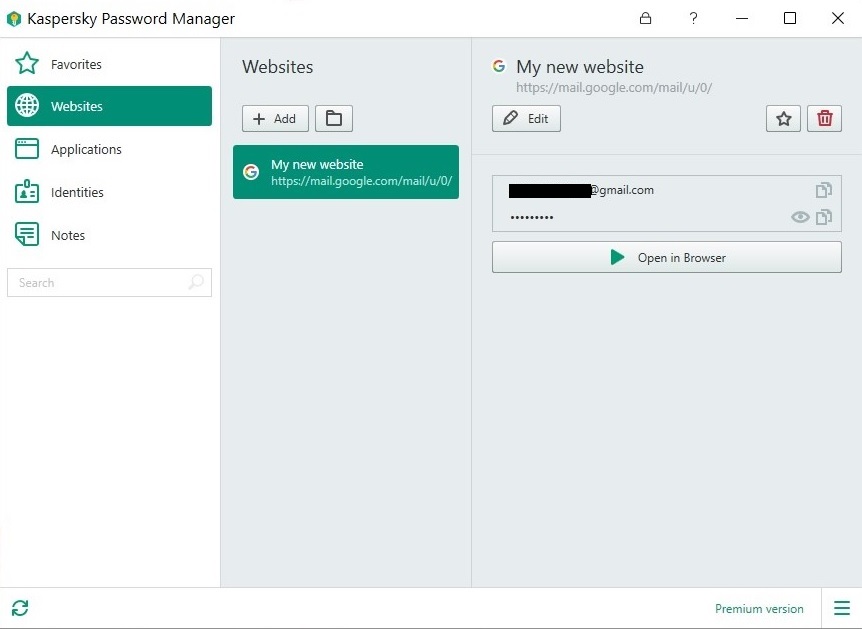The height and width of the screenshot is (629, 862).
Task: Maximize the Kaspersky Password Manager window
Action: (789, 18)
